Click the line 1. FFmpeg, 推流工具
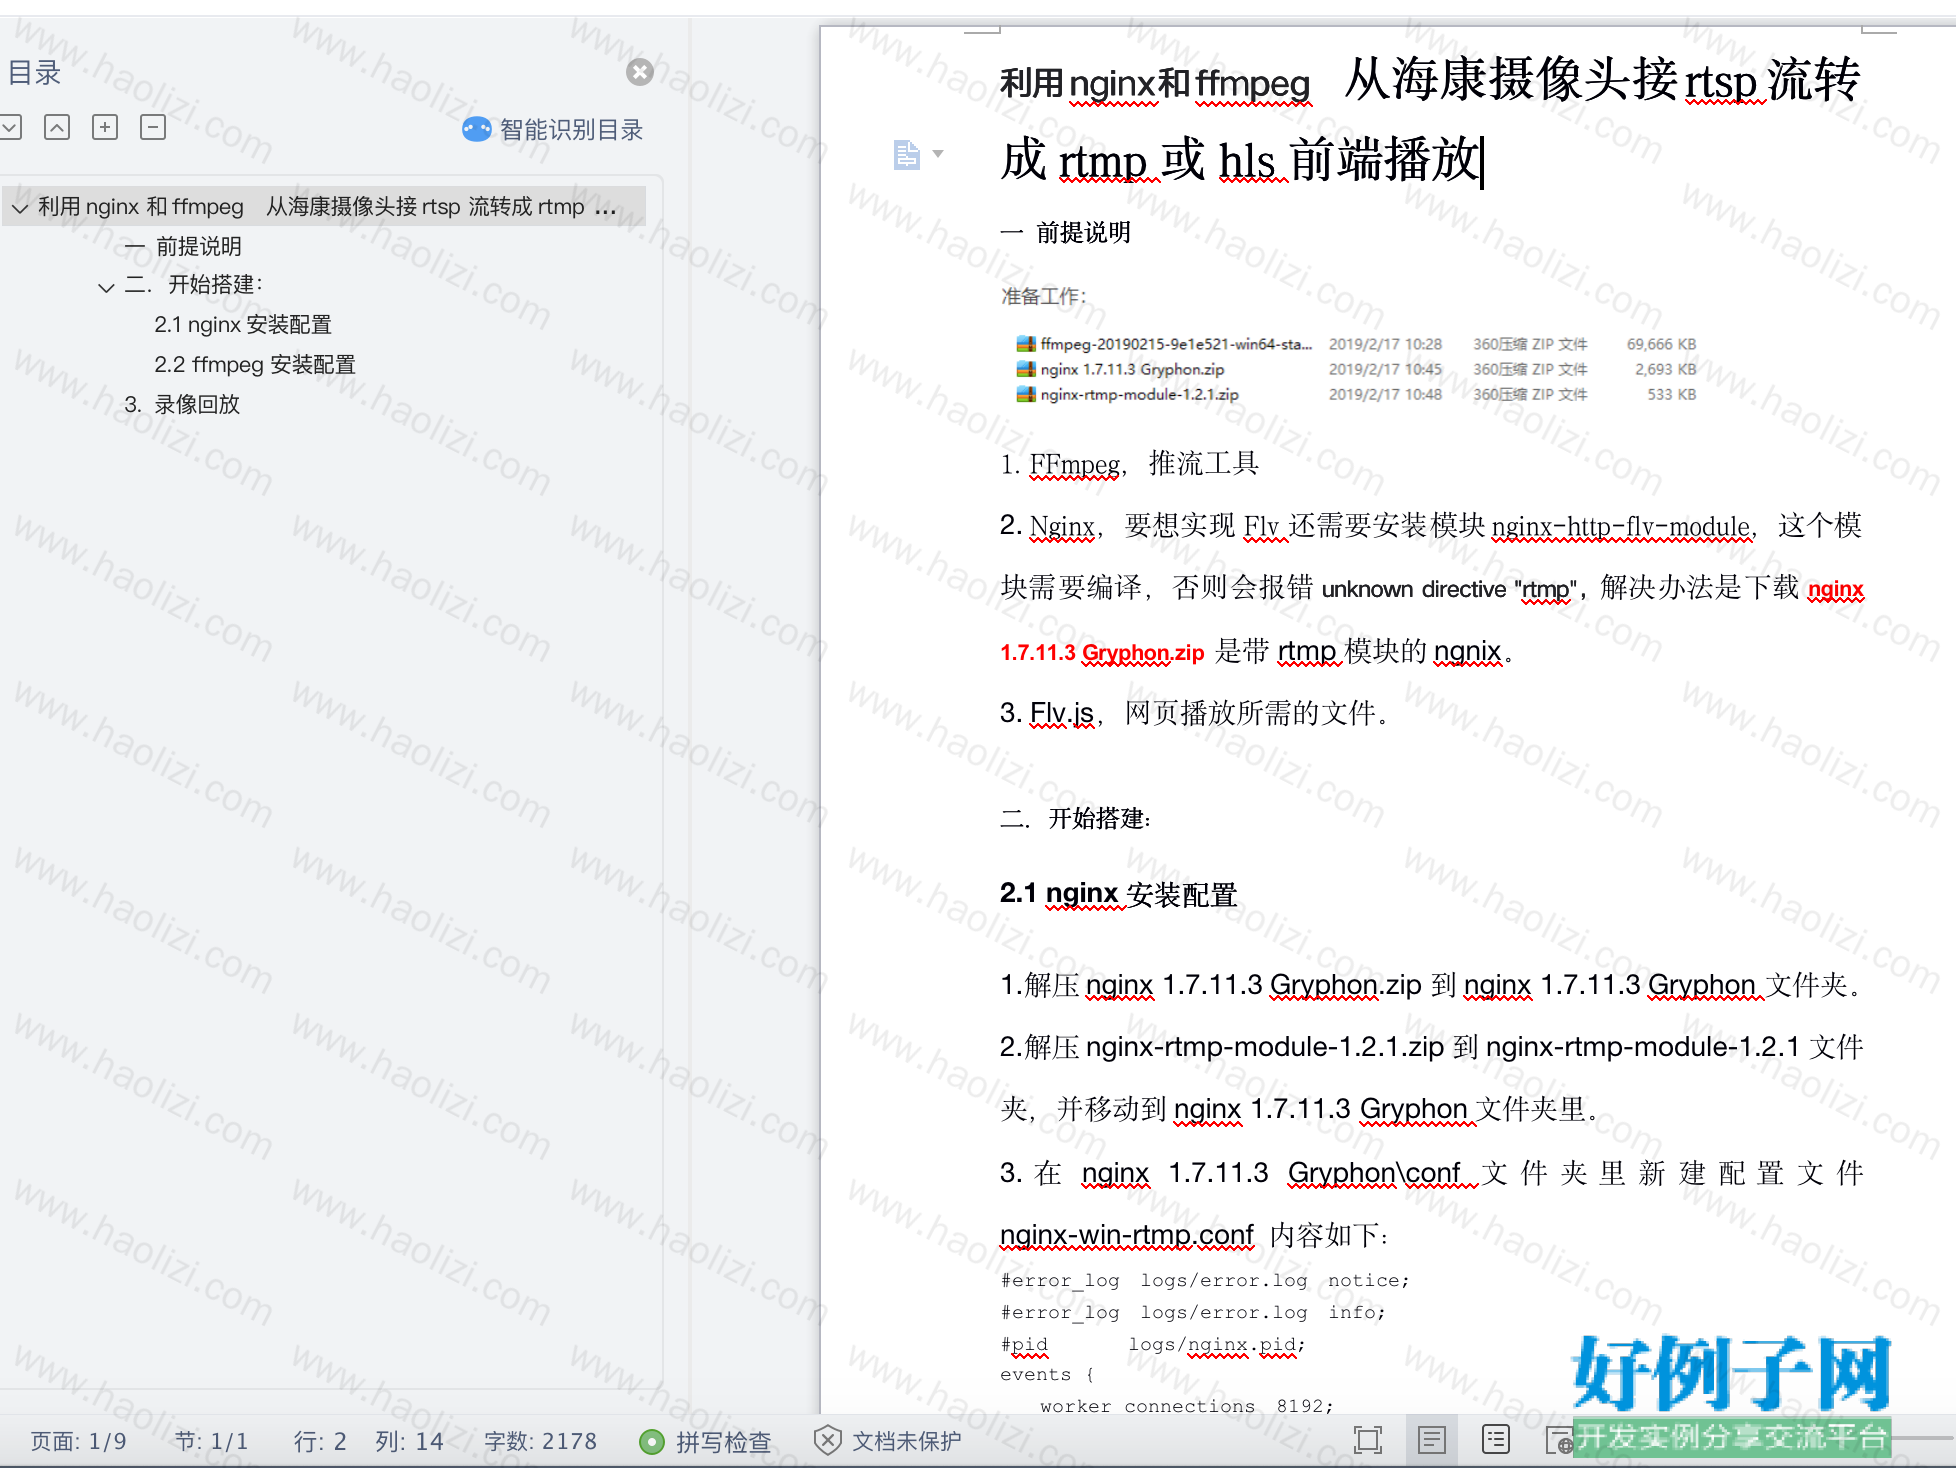This screenshot has height=1468, width=1956. [x=1129, y=464]
